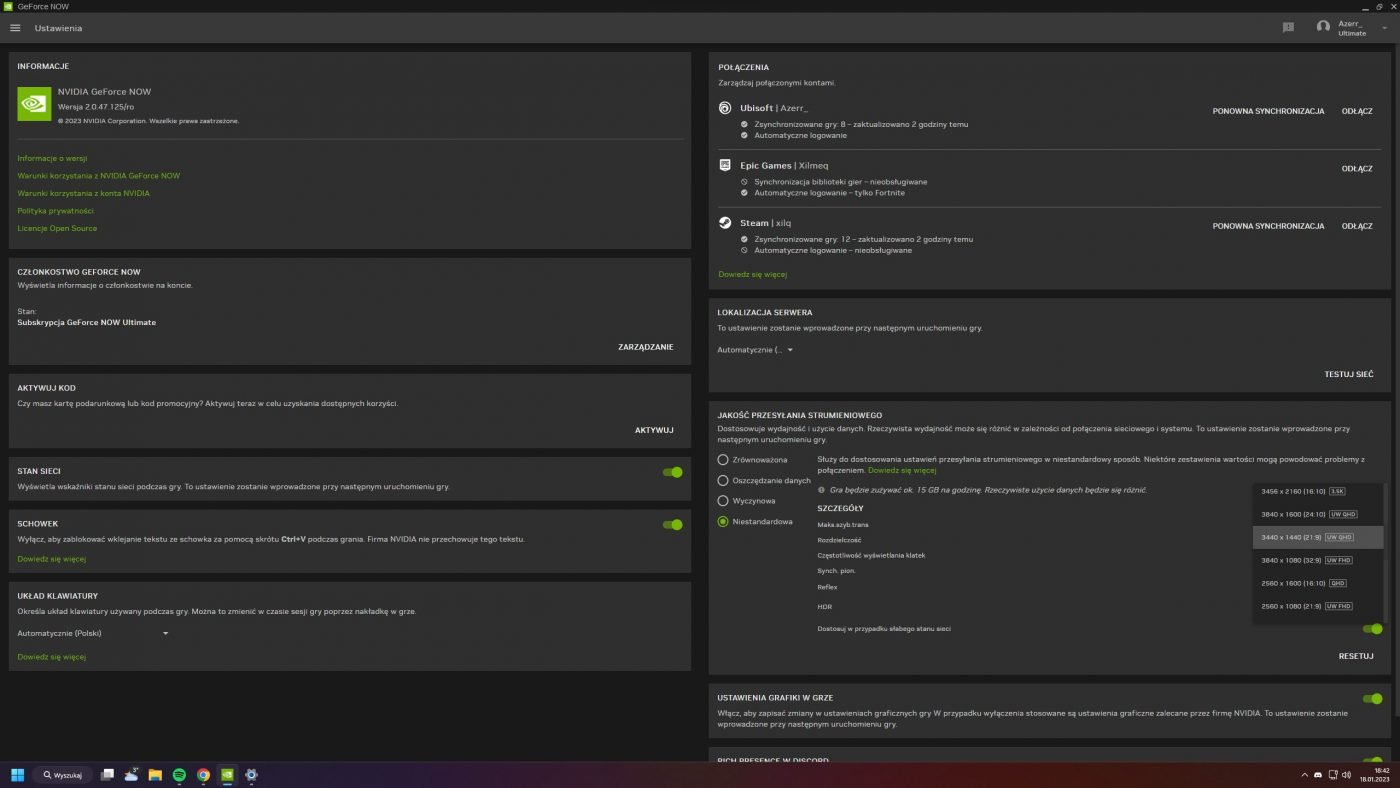Open the Automatycznie server location dropdown
Screen dimensions: 1400x788
point(755,350)
